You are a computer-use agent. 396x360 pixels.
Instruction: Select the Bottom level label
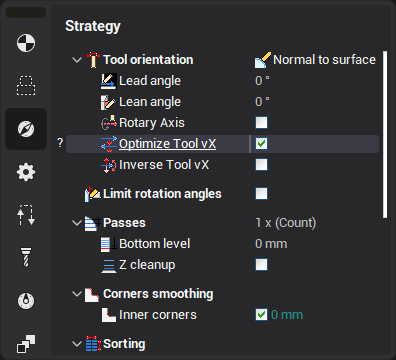(x=155, y=244)
